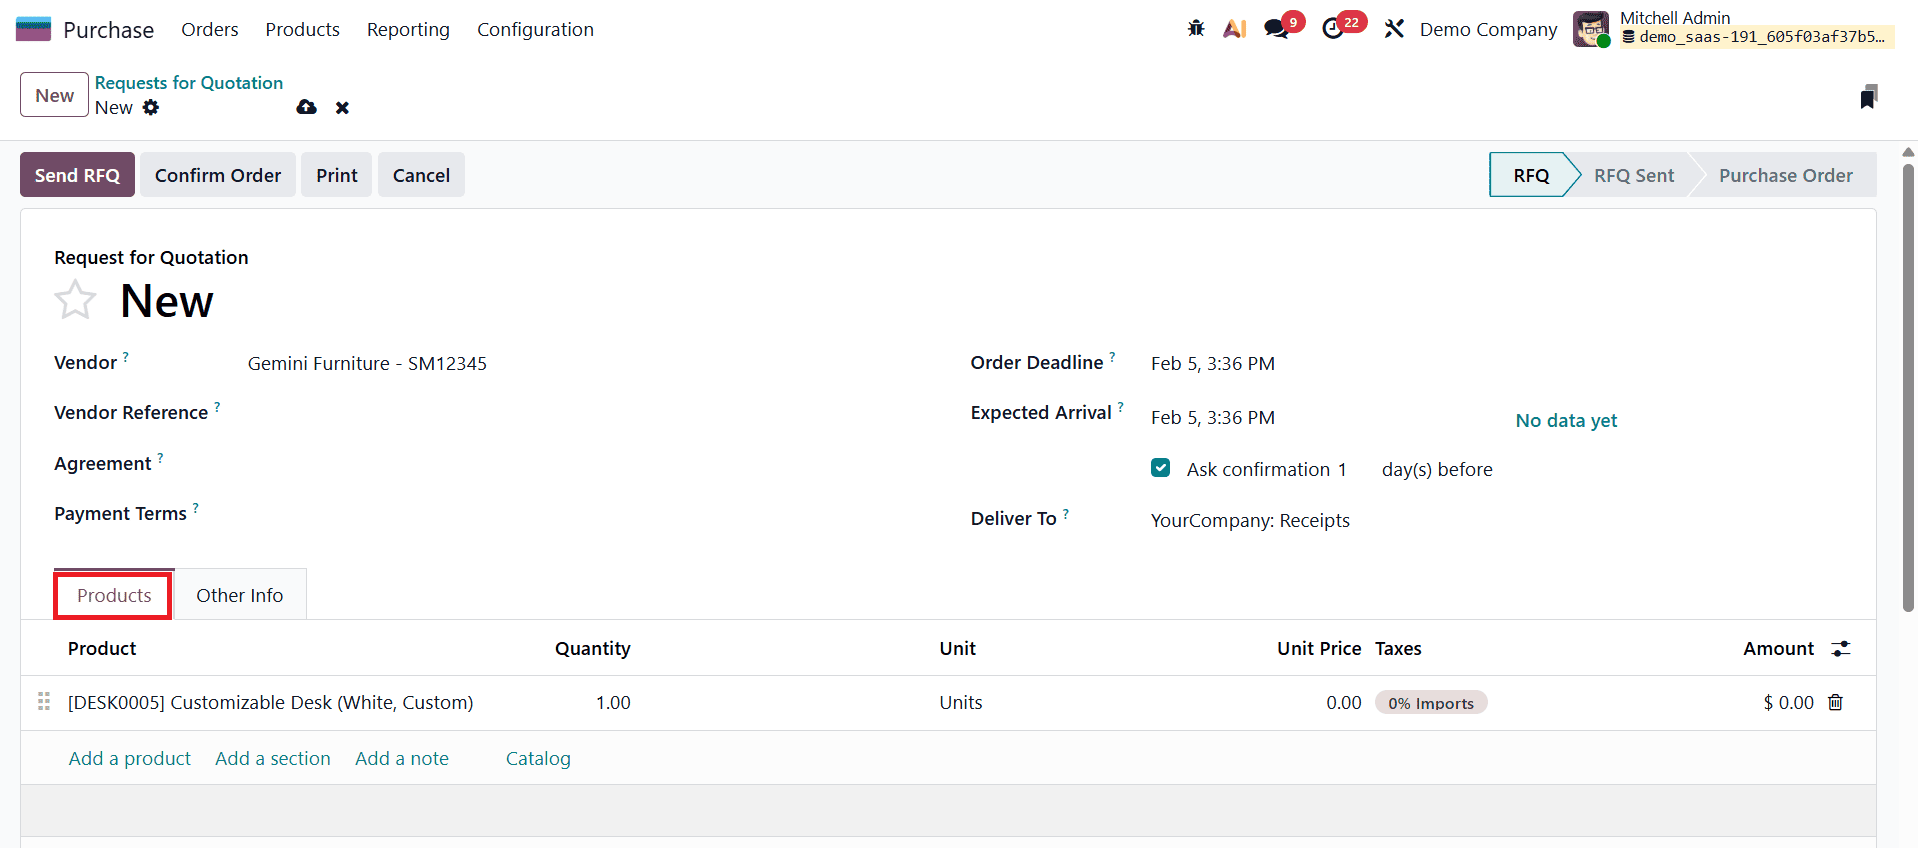1918x848 pixels.
Task: Open the Vendor selection field
Action: (x=367, y=363)
